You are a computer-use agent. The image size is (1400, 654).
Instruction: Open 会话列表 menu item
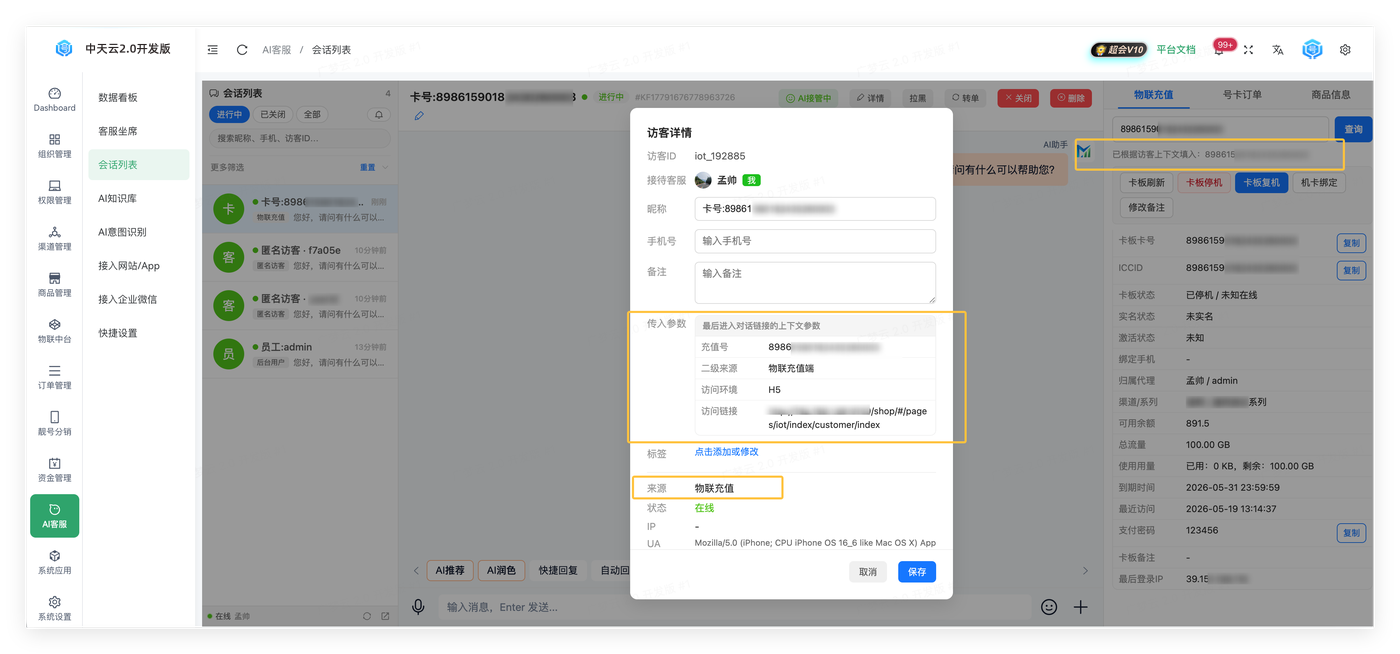tap(139, 165)
